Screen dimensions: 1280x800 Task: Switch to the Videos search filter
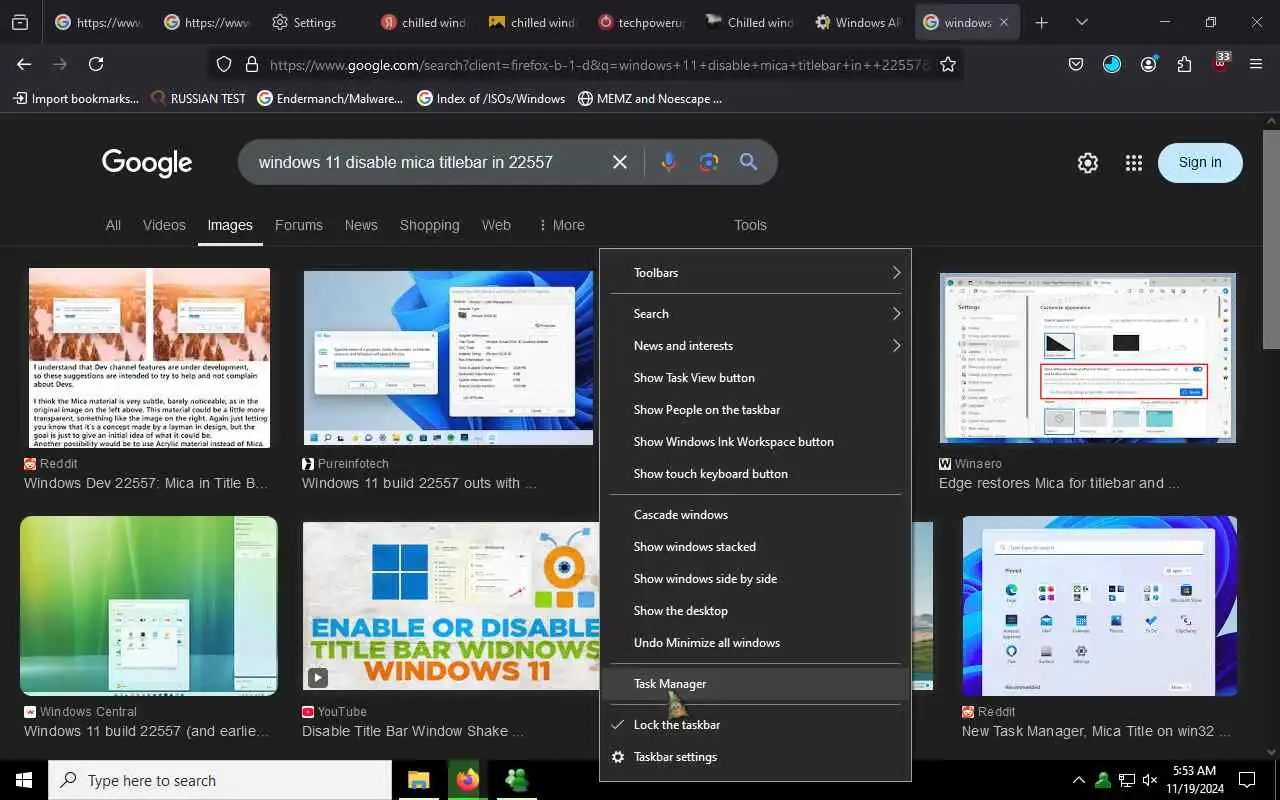[x=164, y=225]
